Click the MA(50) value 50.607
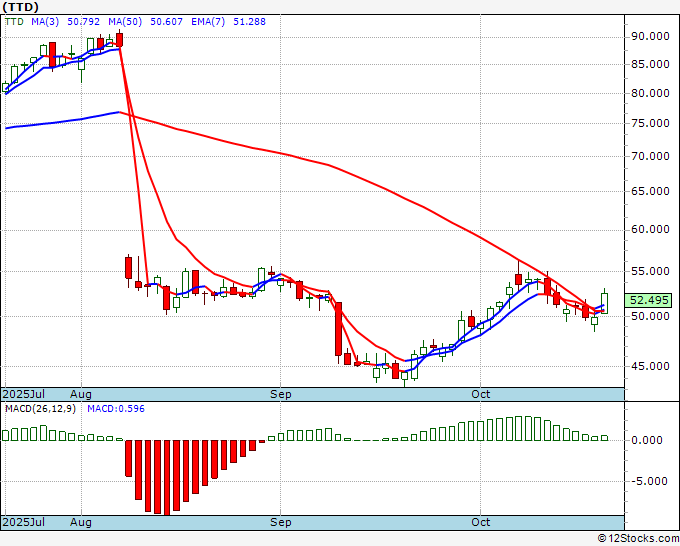 (166, 22)
